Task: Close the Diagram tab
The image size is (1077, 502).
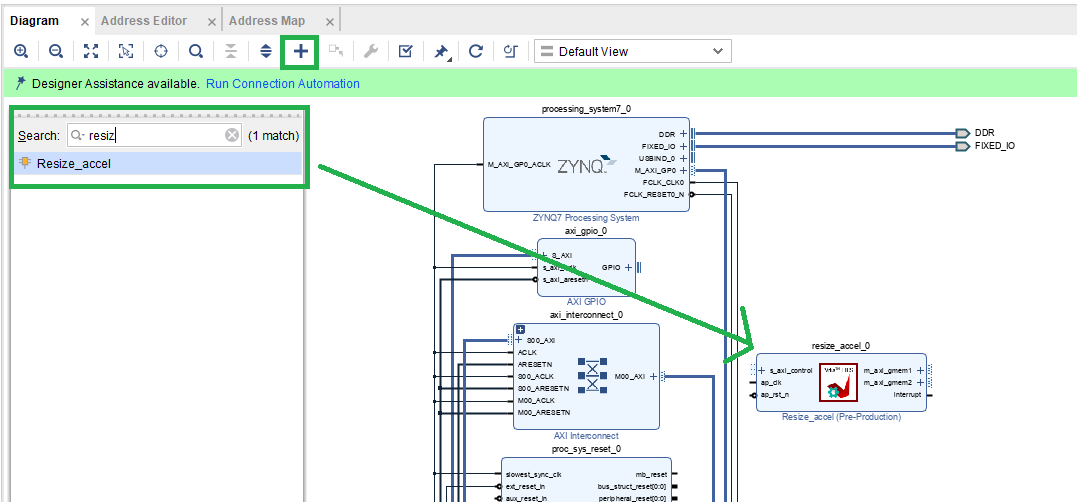Action: (x=84, y=22)
